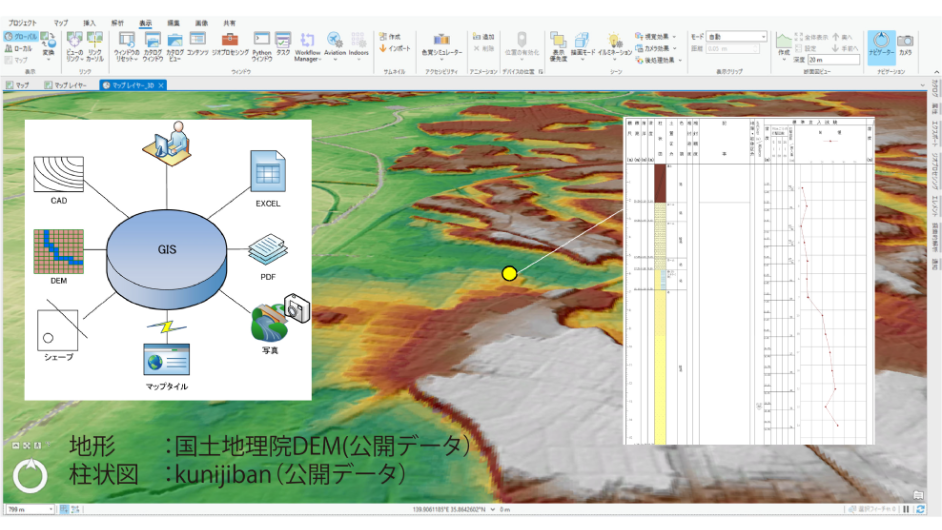Click the Depth (深度) input field

(833, 60)
